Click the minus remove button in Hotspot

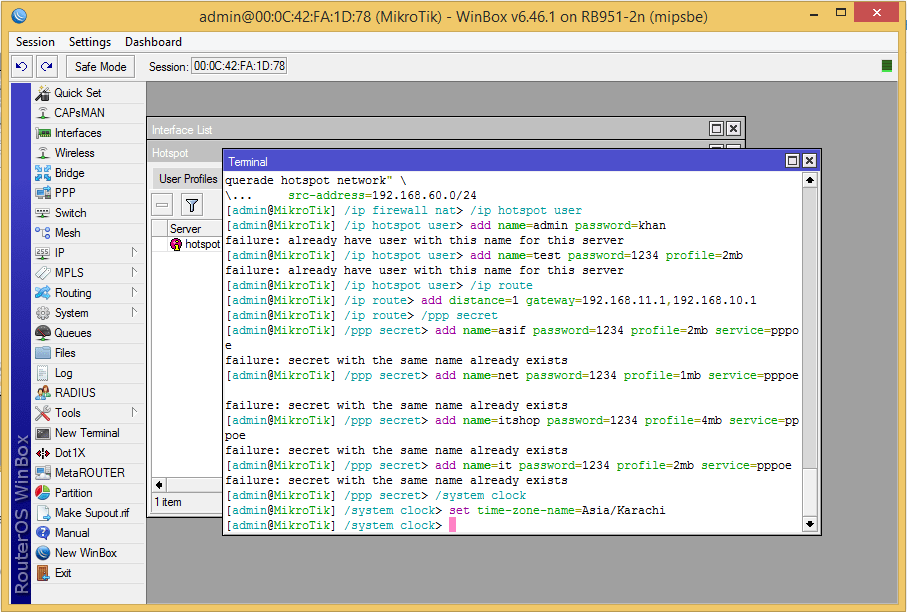coord(162,205)
